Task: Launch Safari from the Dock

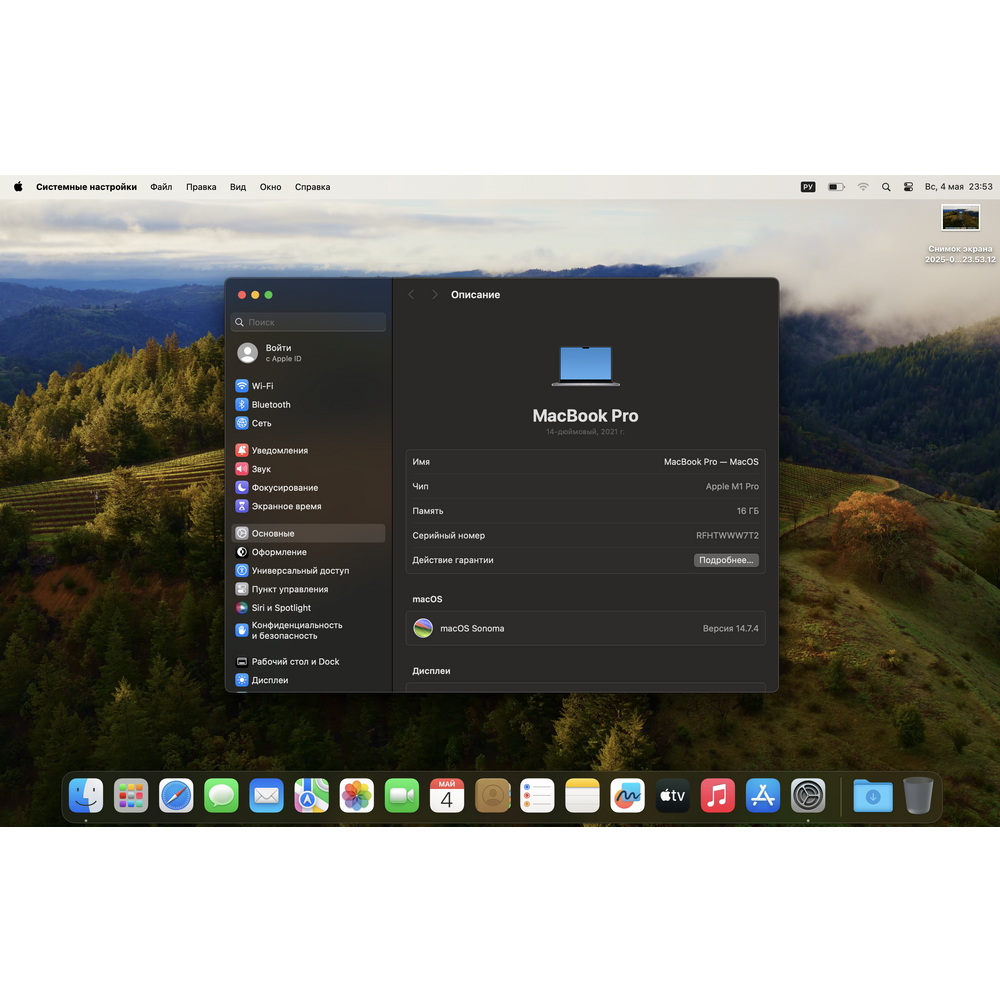Action: [x=176, y=795]
